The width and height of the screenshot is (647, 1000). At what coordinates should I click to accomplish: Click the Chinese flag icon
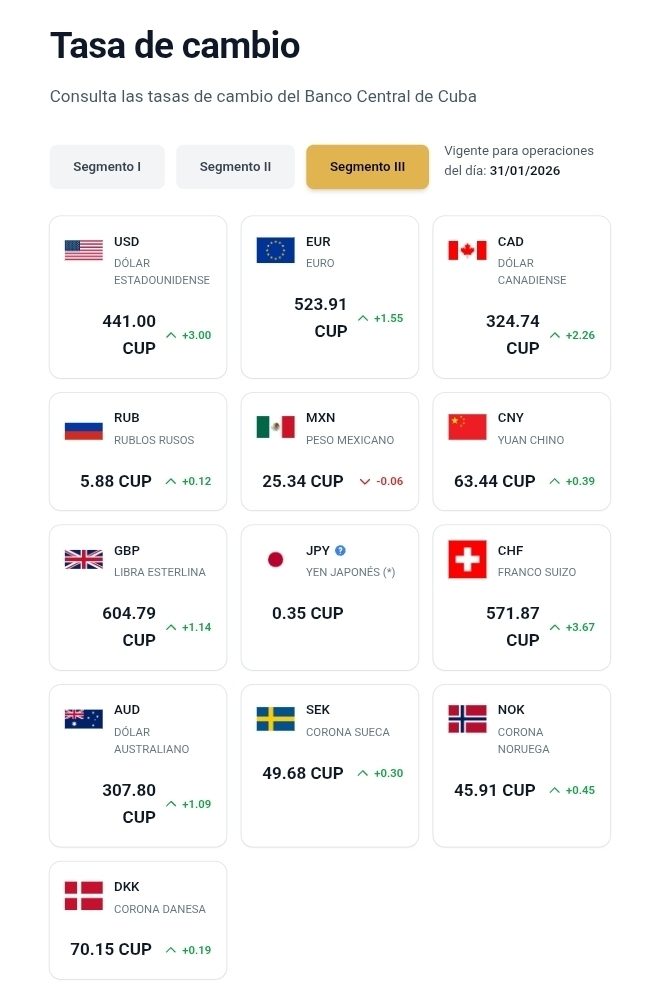coord(467,427)
